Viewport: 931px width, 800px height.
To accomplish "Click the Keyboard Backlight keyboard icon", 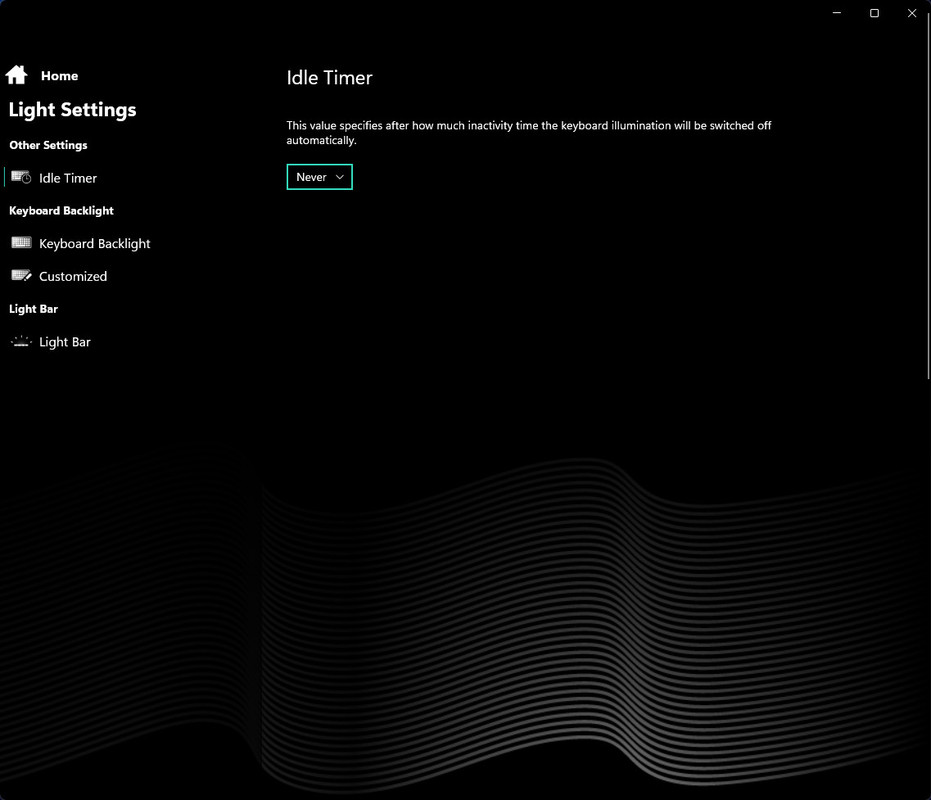I will pyautogui.click(x=21, y=242).
